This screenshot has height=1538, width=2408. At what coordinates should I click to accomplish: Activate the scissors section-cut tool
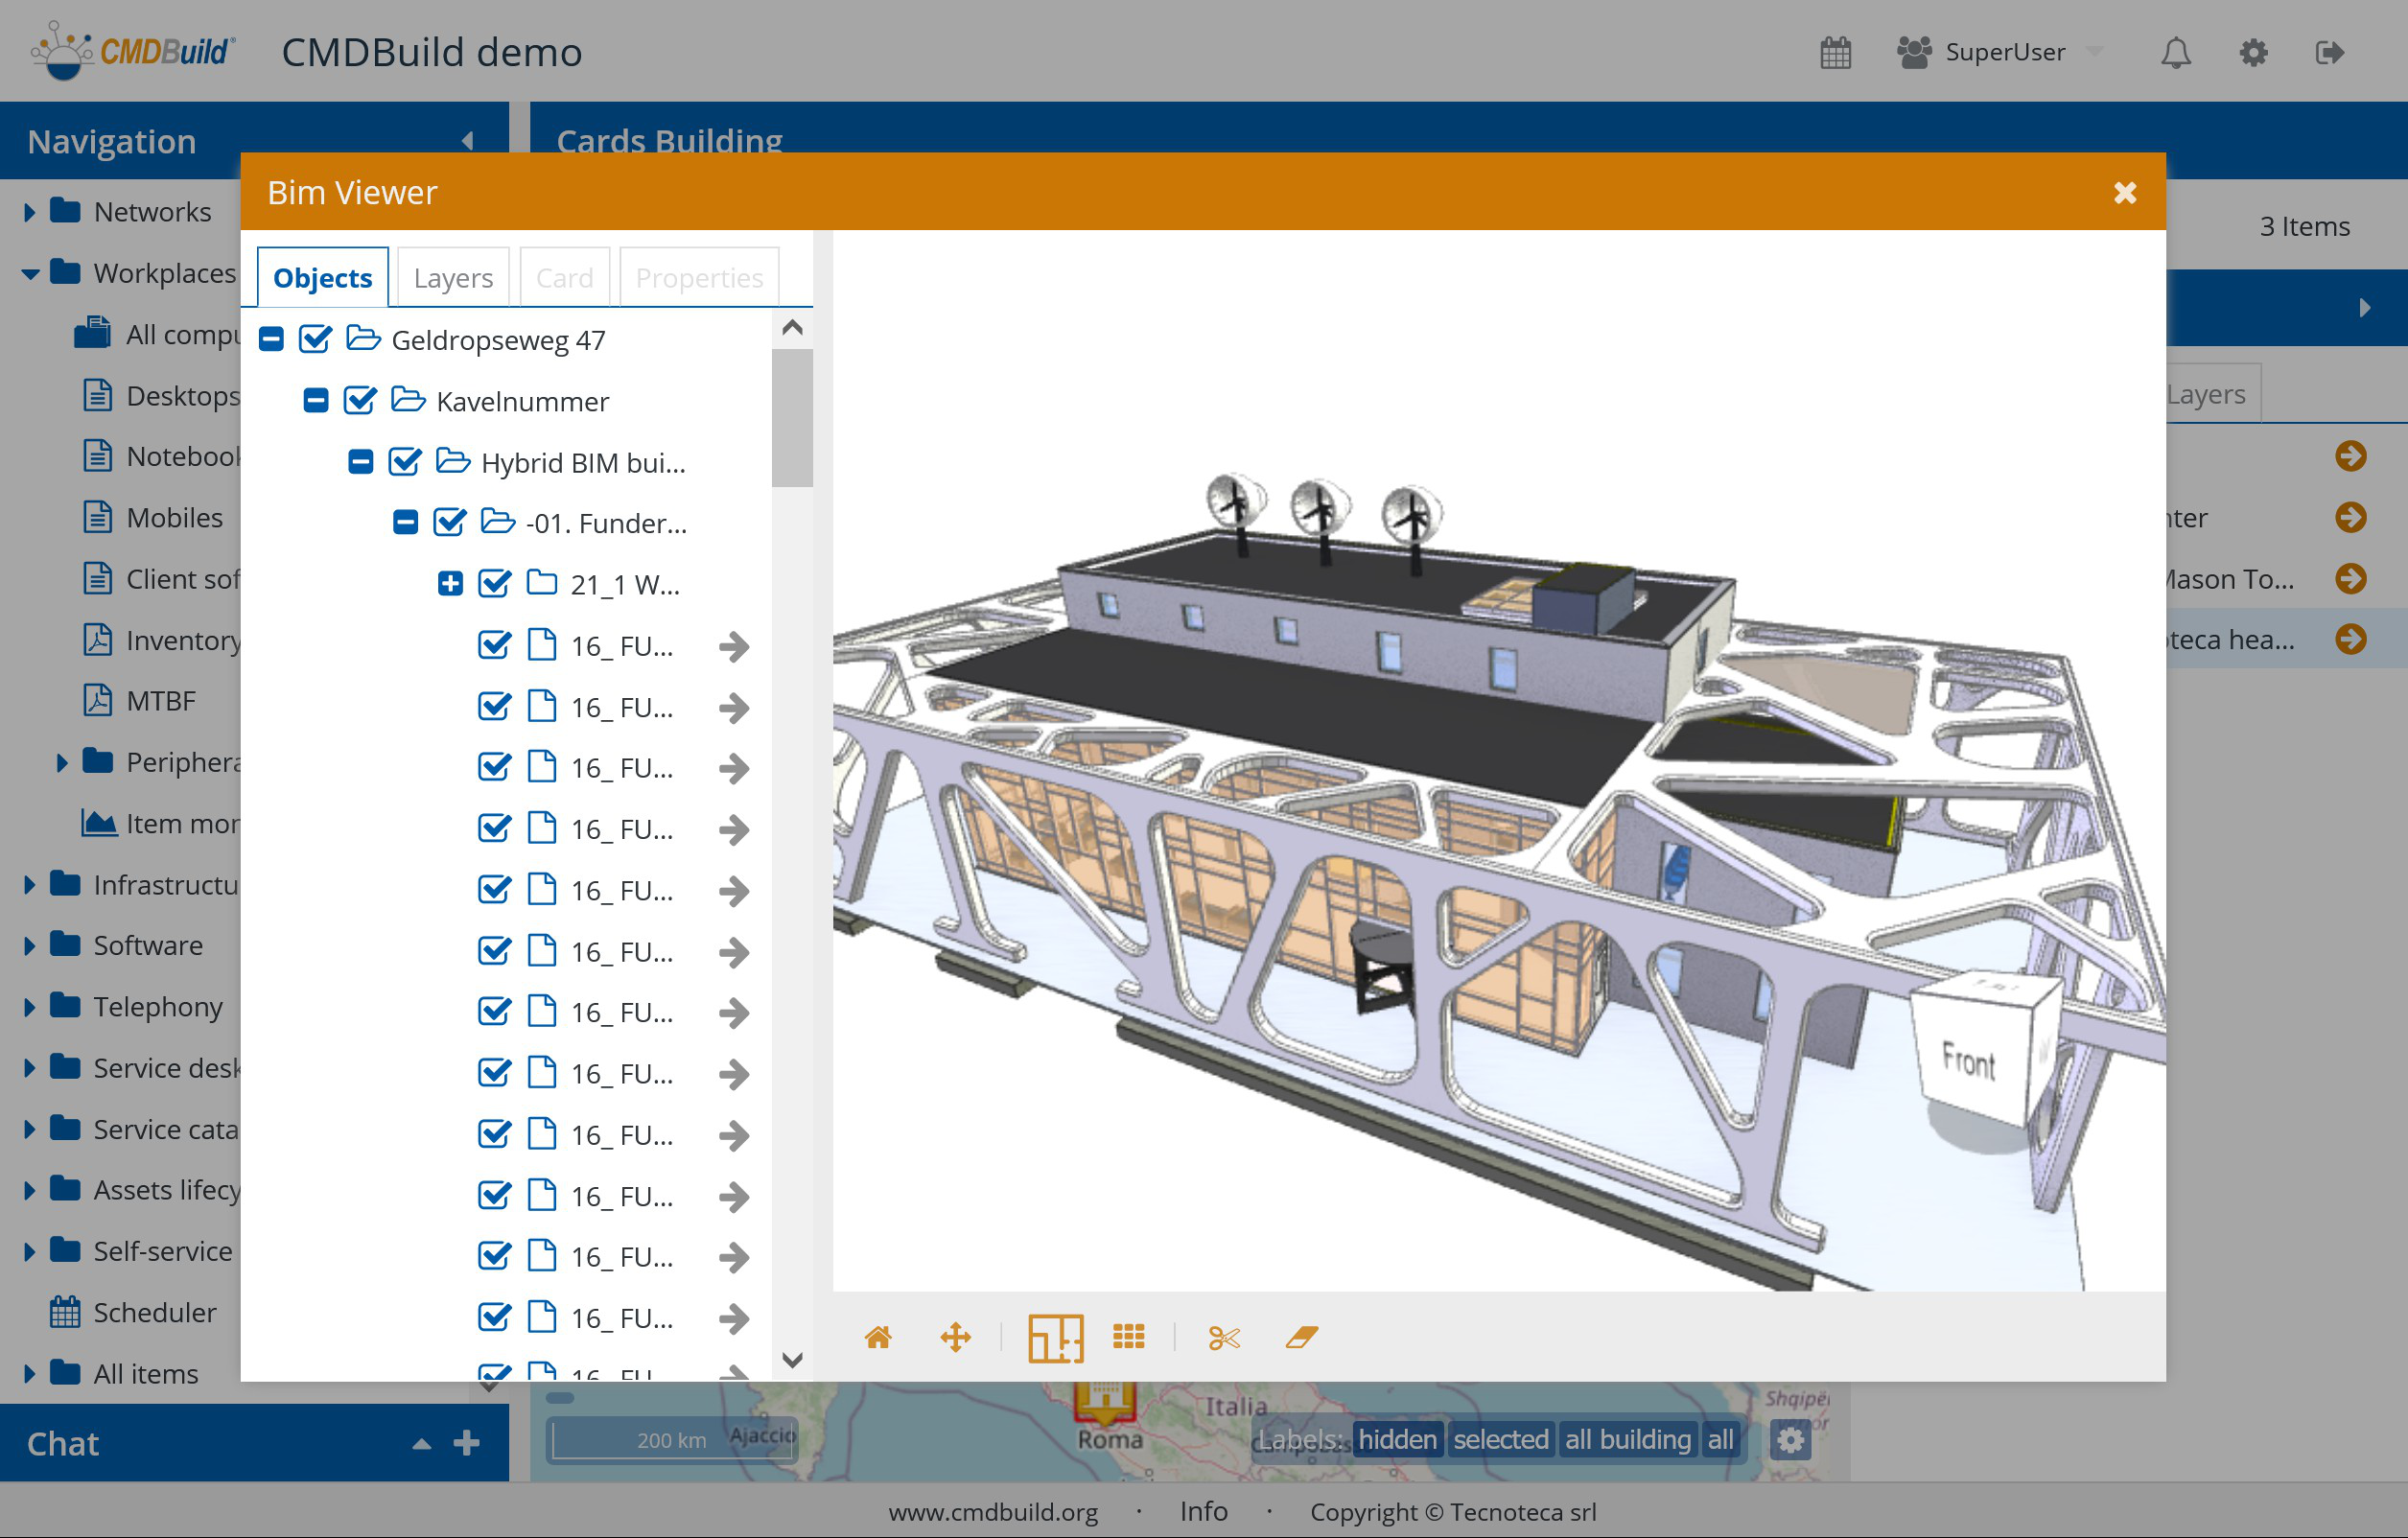point(1223,1337)
